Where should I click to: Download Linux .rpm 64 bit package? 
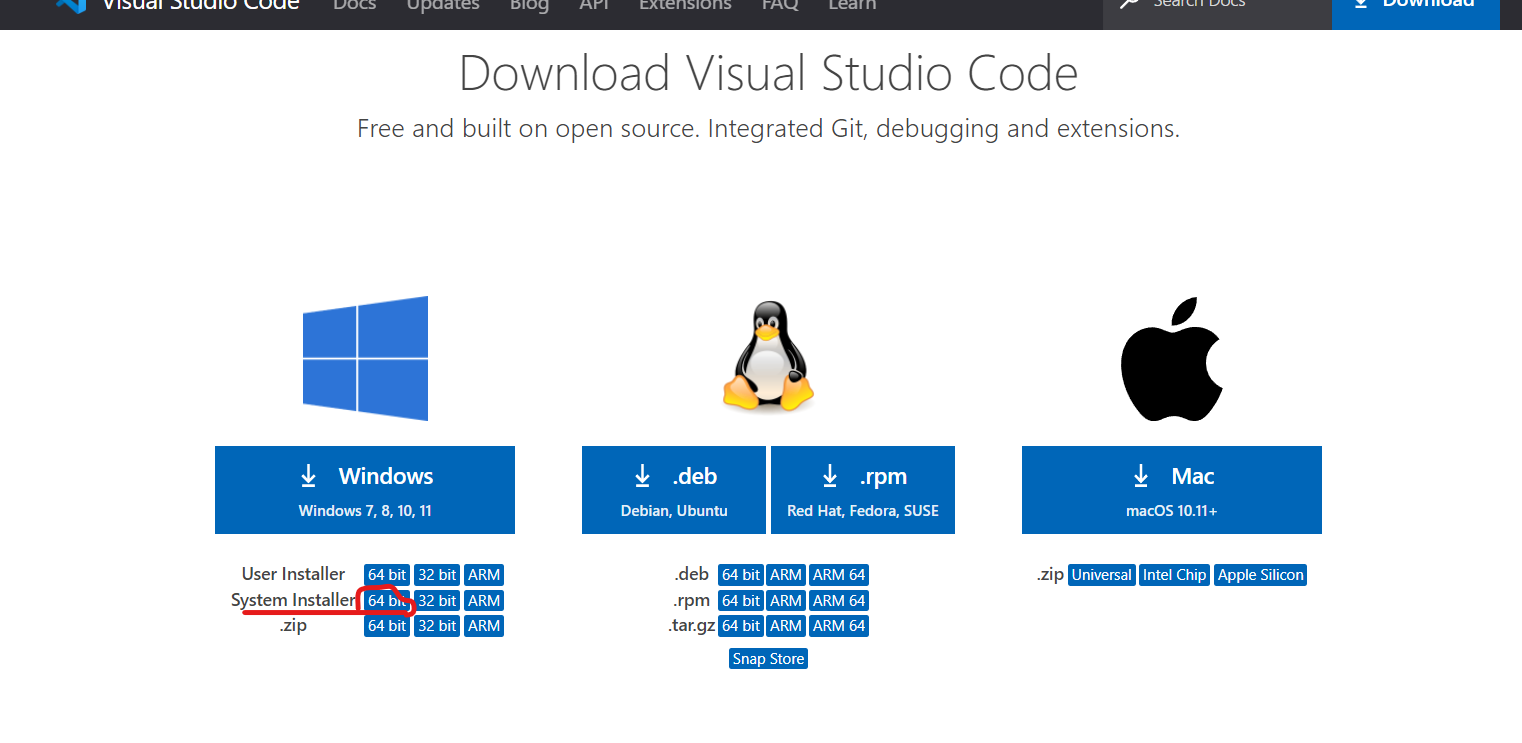pos(741,601)
